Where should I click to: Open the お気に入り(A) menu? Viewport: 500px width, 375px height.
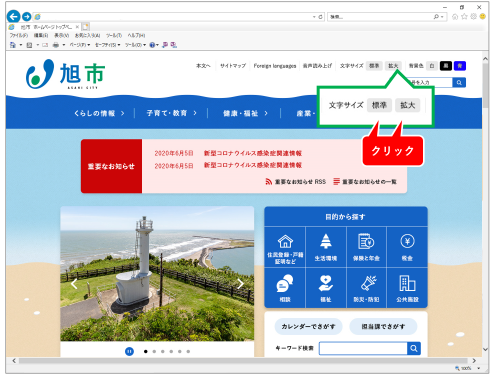[87, 35]
